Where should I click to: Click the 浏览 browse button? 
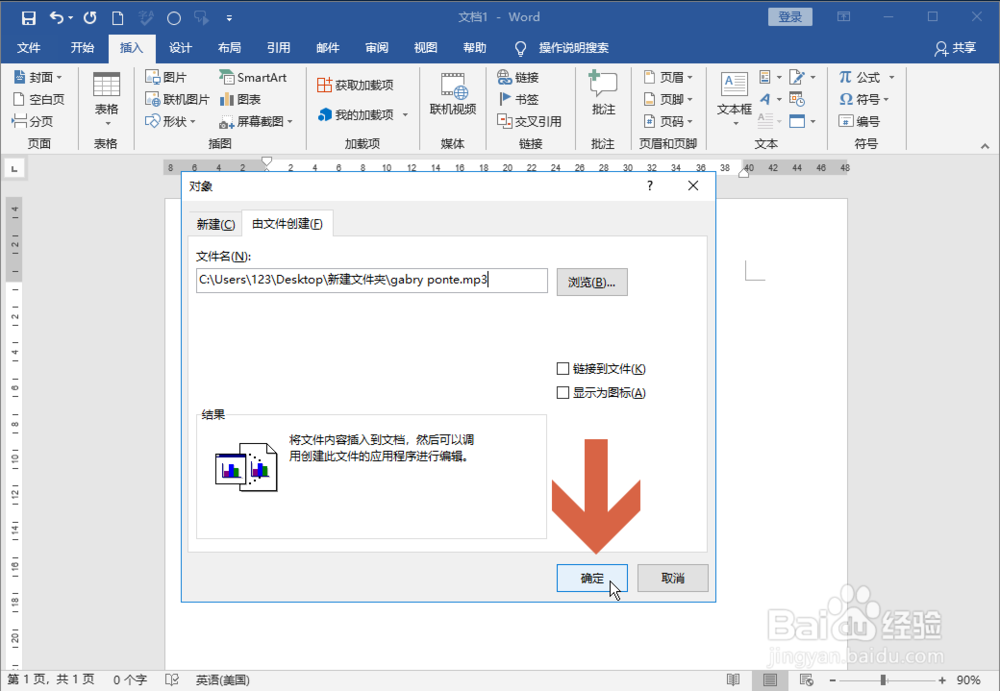(592, 282)
